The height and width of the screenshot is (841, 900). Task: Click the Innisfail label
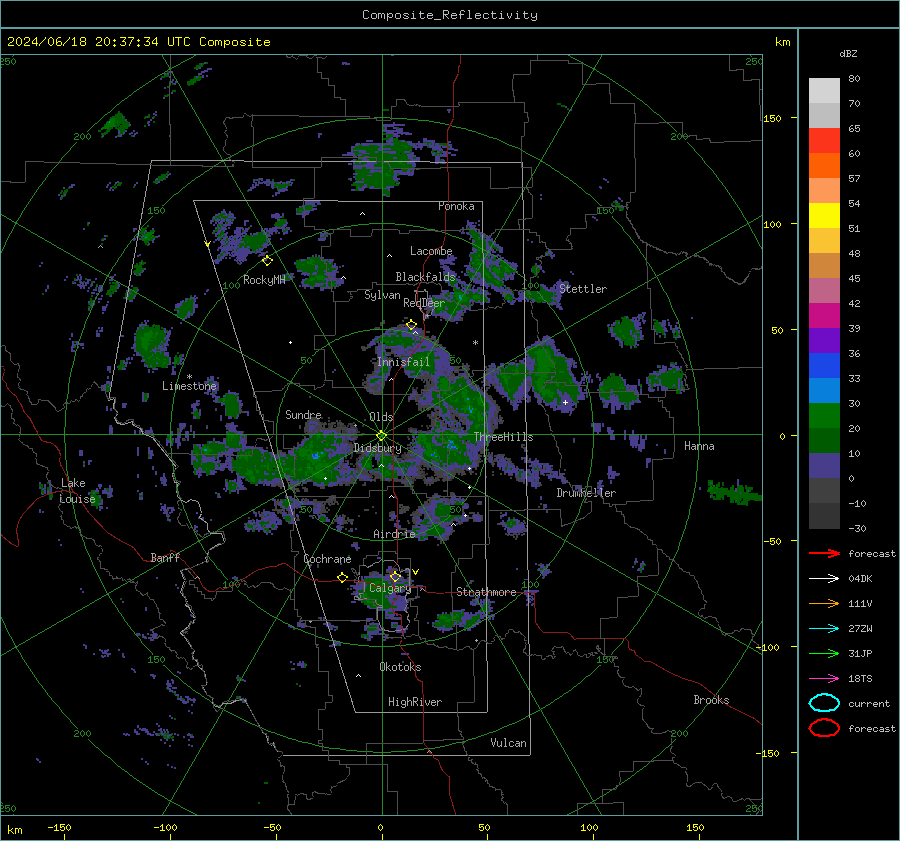click(403, 362)
